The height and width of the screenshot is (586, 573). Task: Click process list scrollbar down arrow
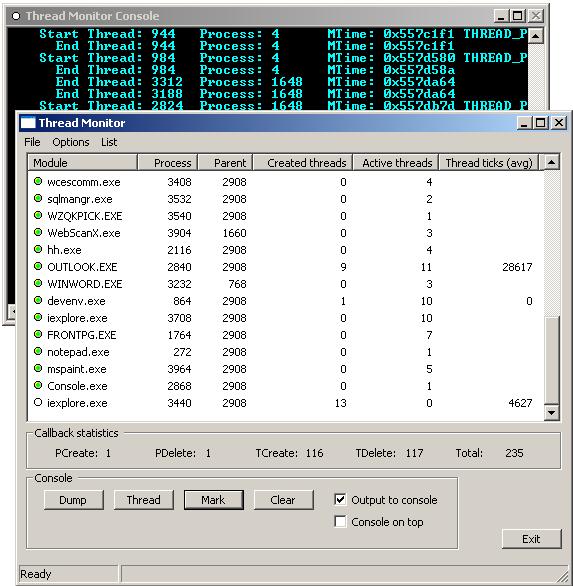coord(552,413)
